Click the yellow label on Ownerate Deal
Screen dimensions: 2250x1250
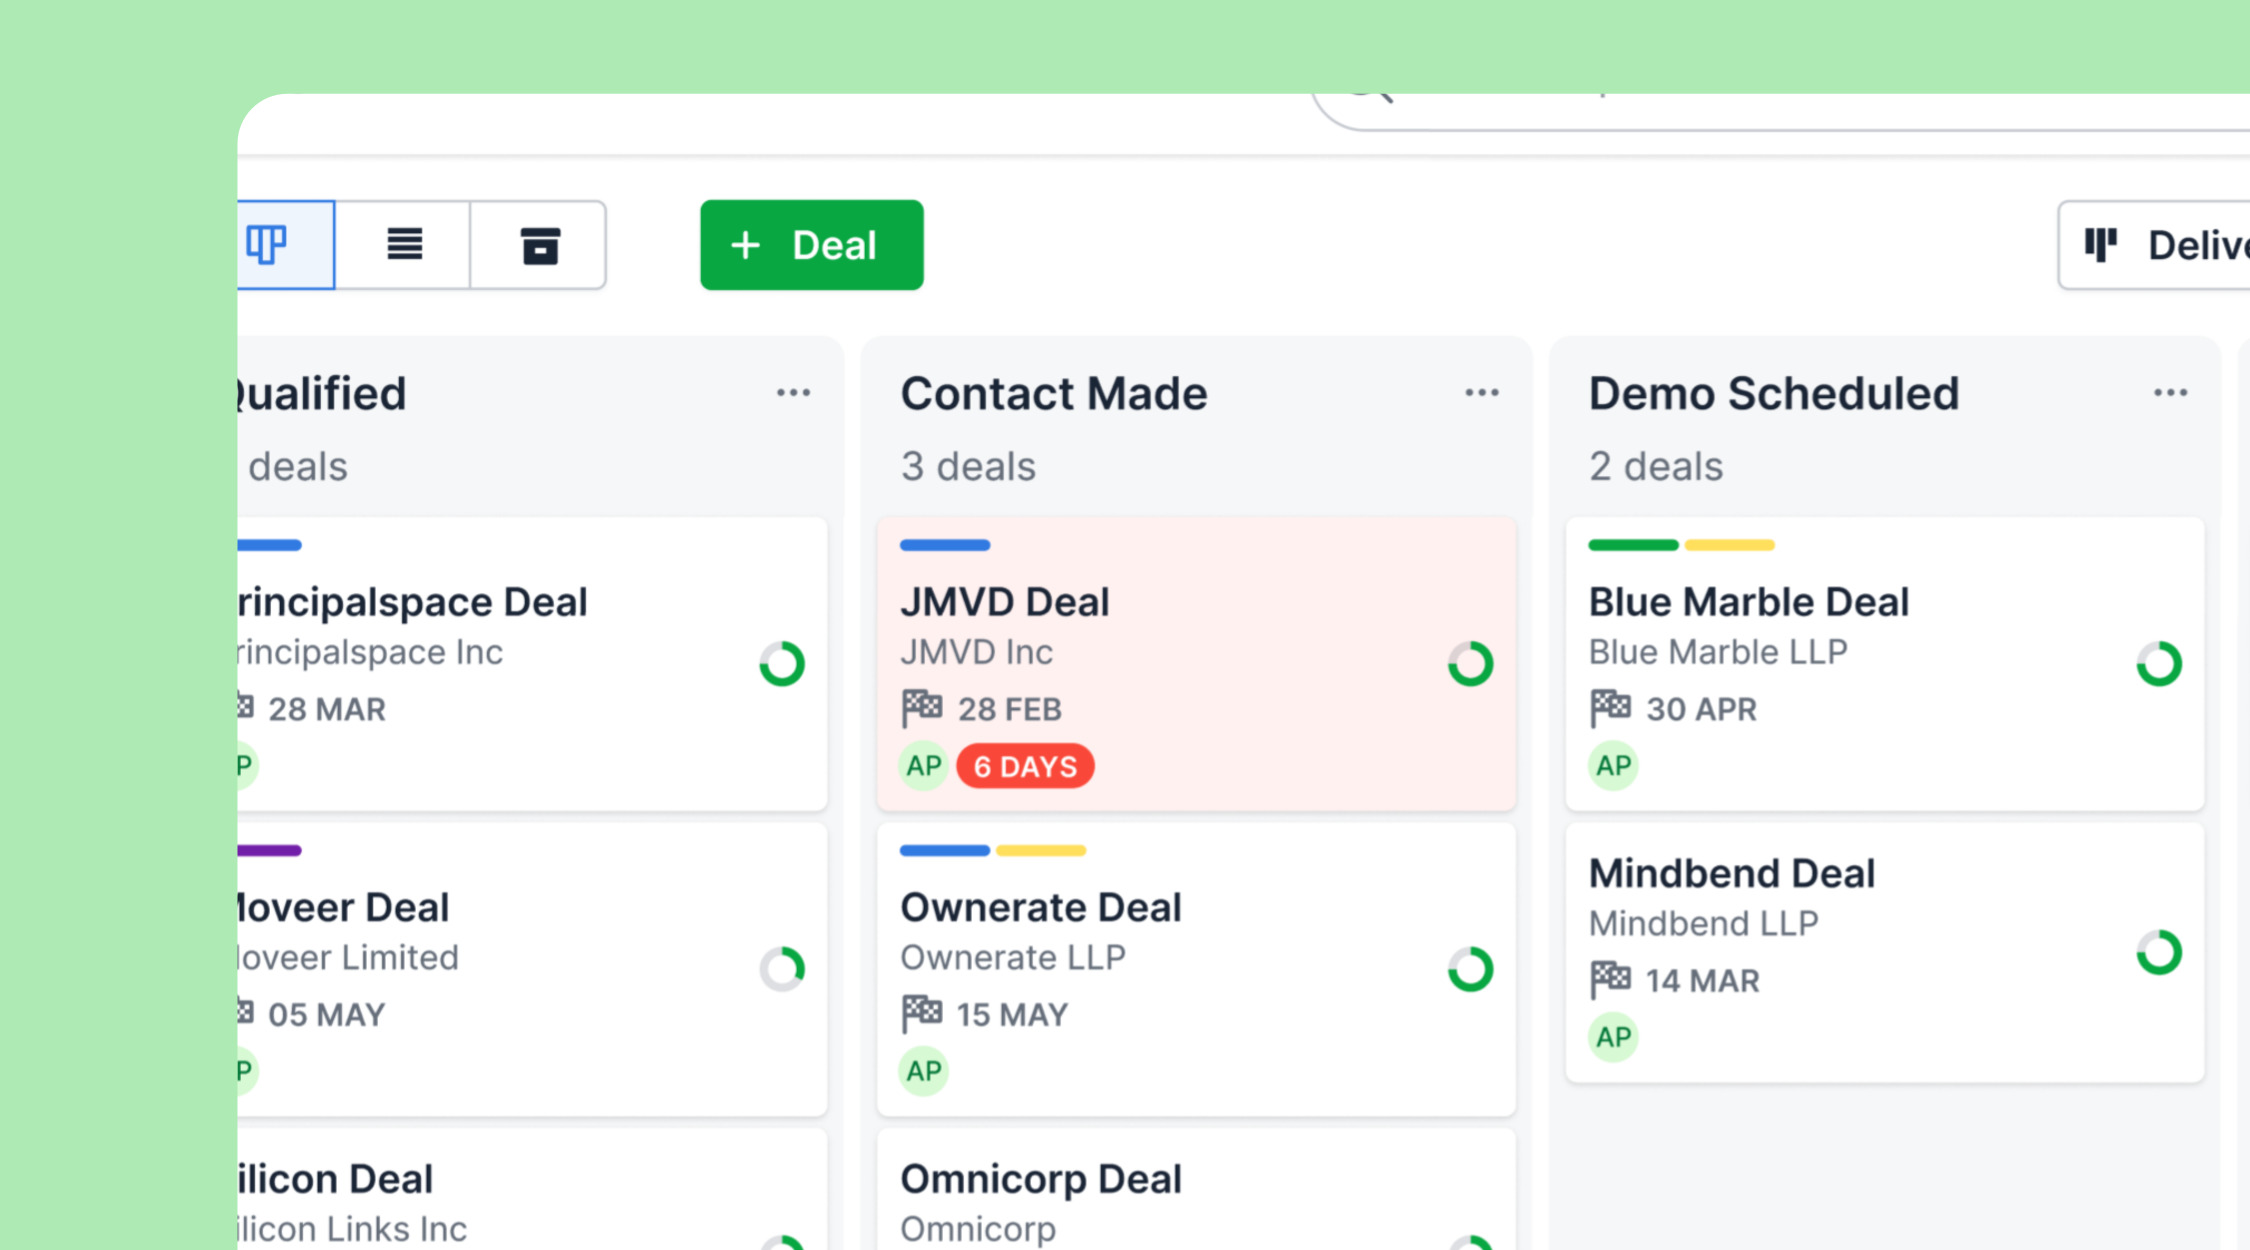coord(1040,851)
